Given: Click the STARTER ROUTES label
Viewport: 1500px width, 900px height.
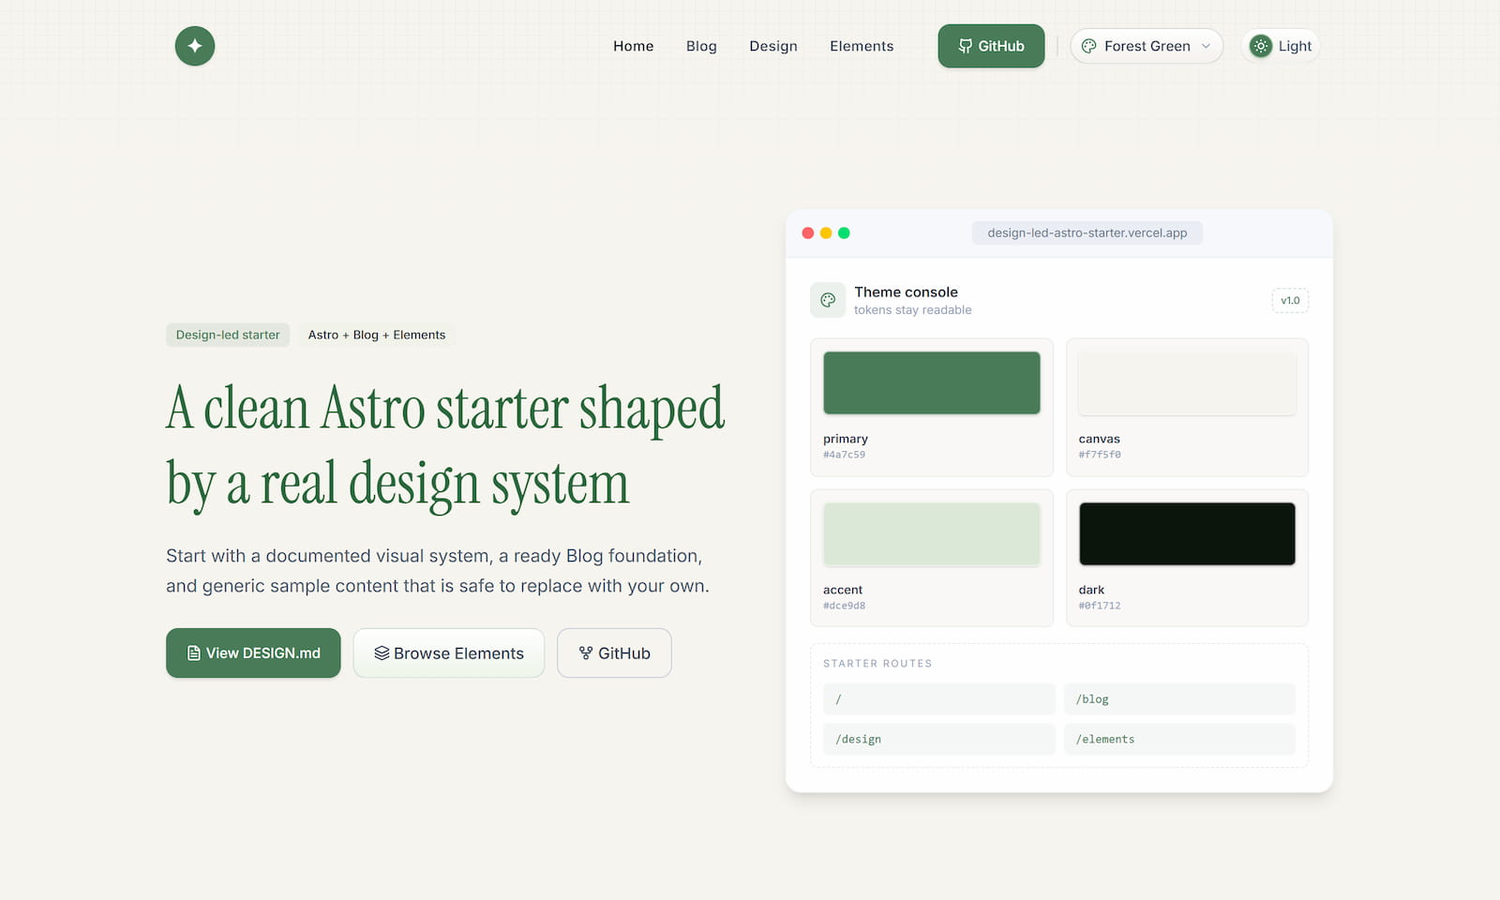Looking at the screenshot, I should coord(877,664).
